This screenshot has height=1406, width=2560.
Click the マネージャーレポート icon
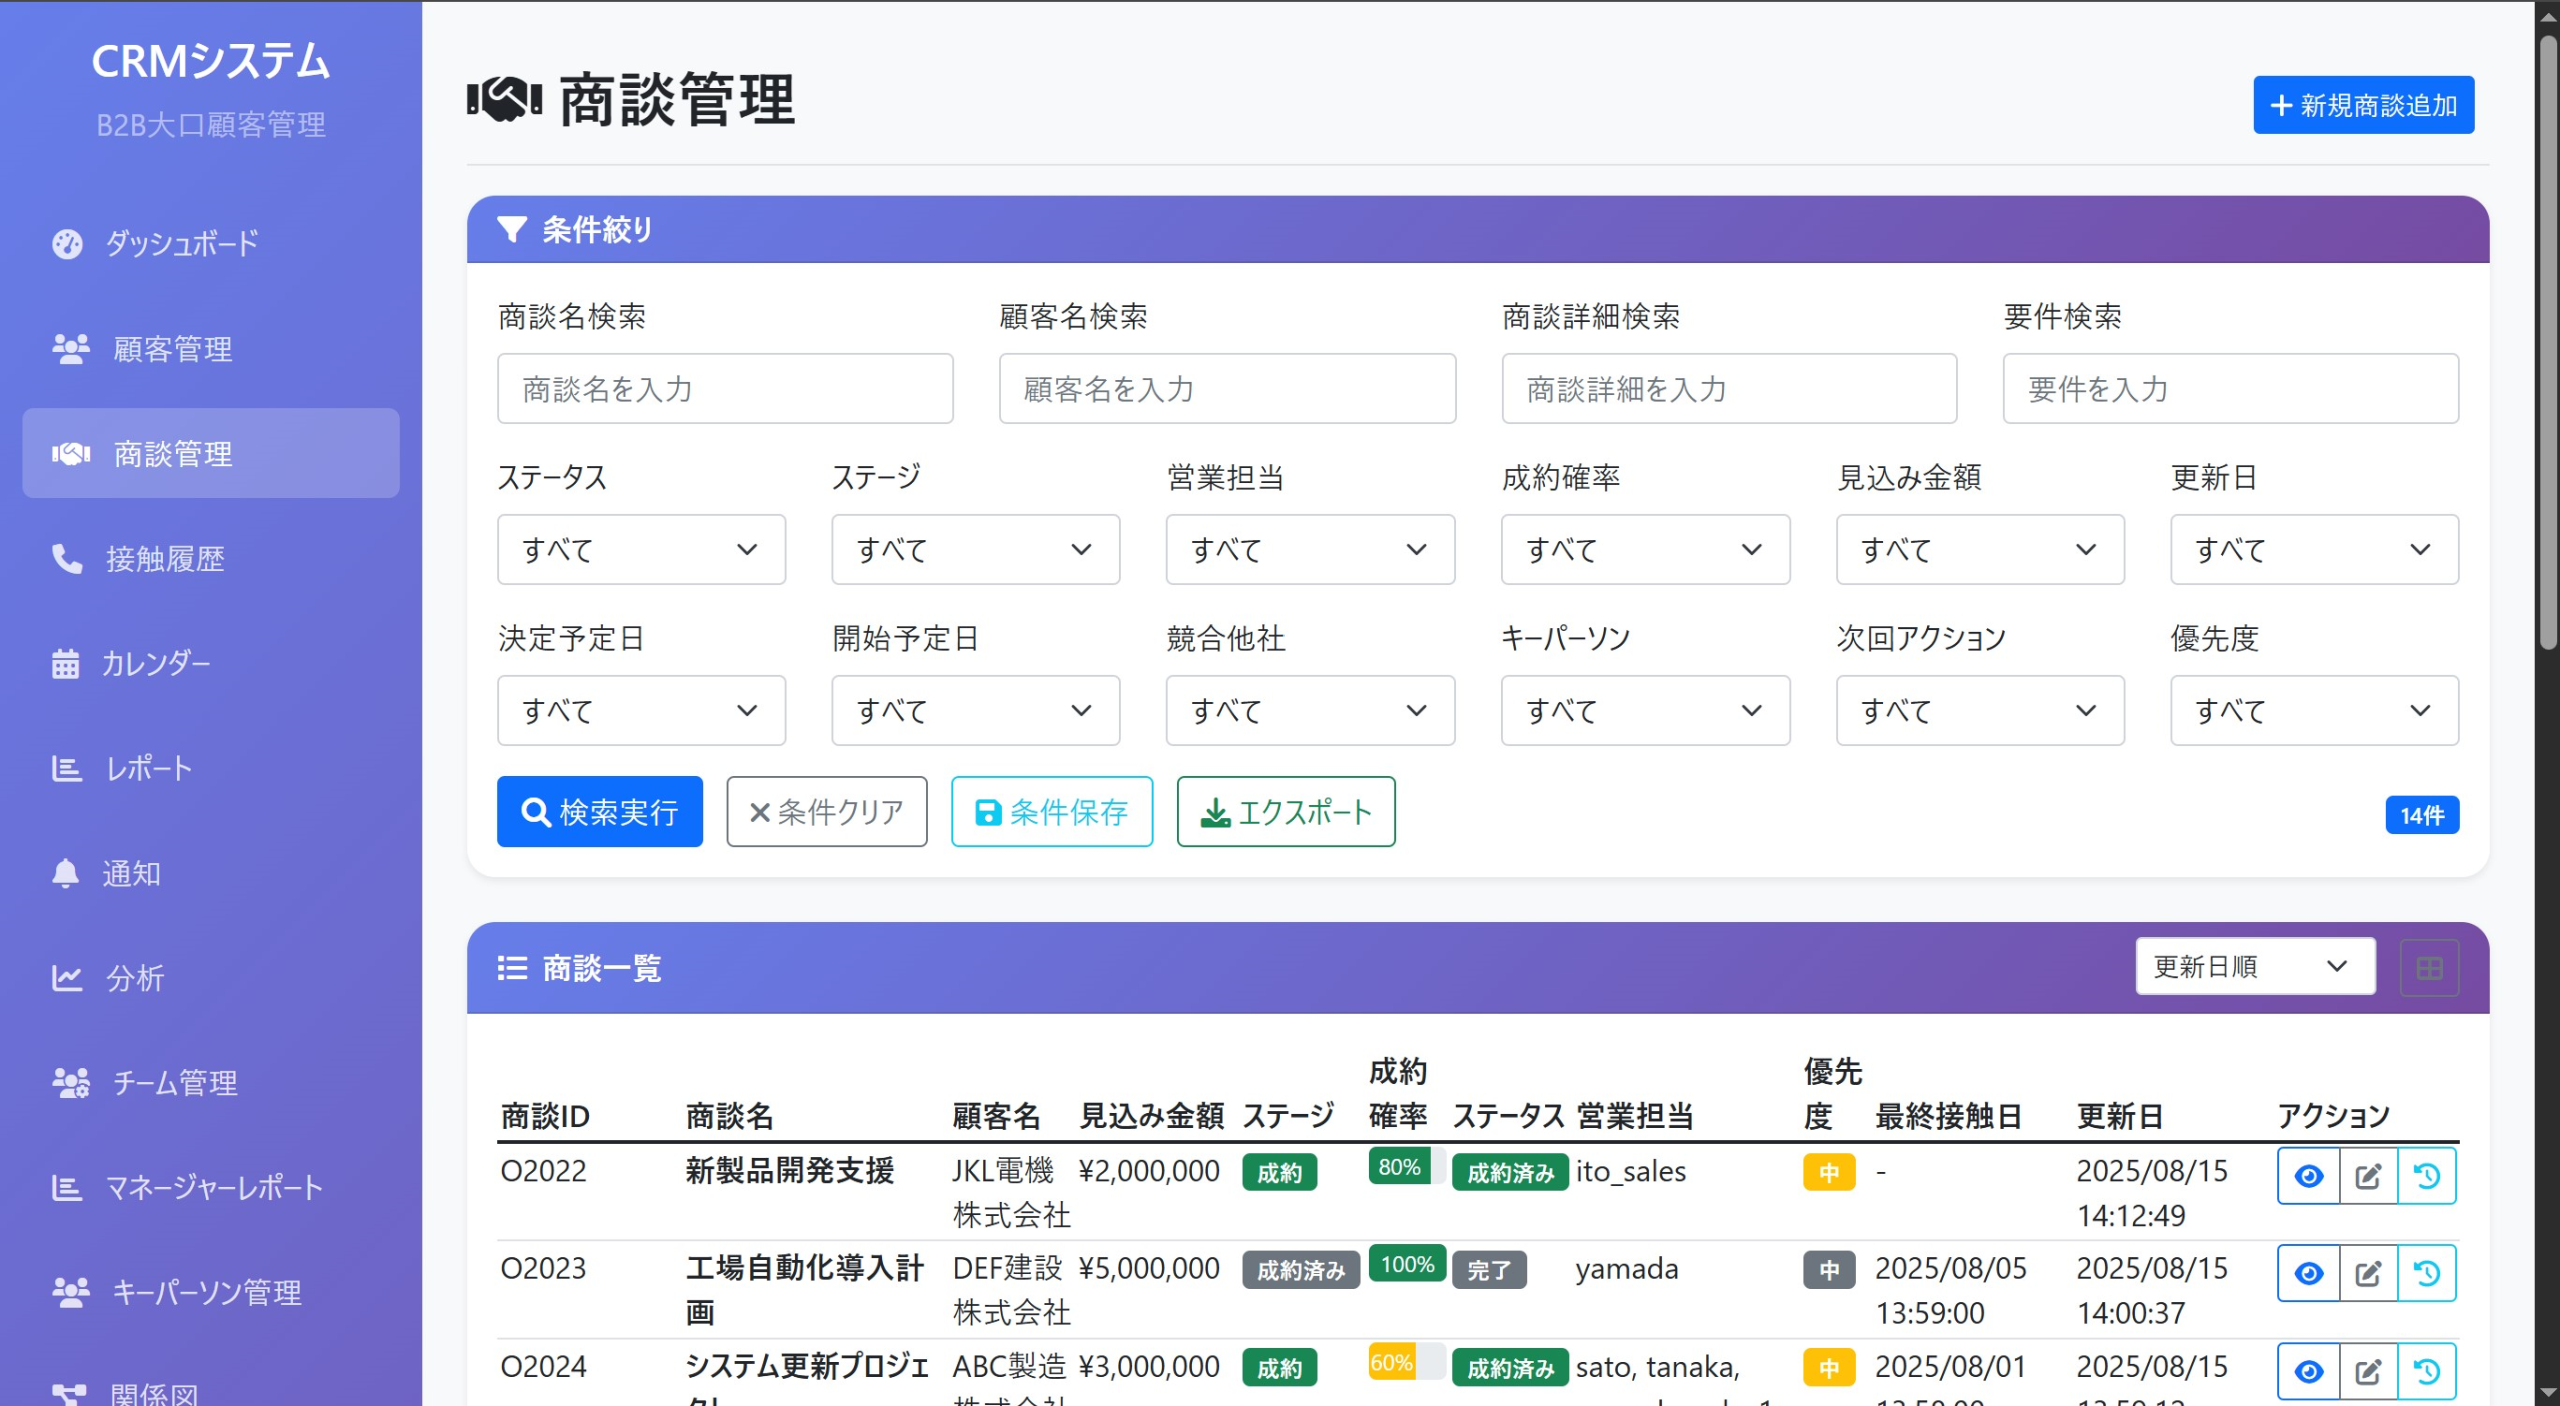66,1188
